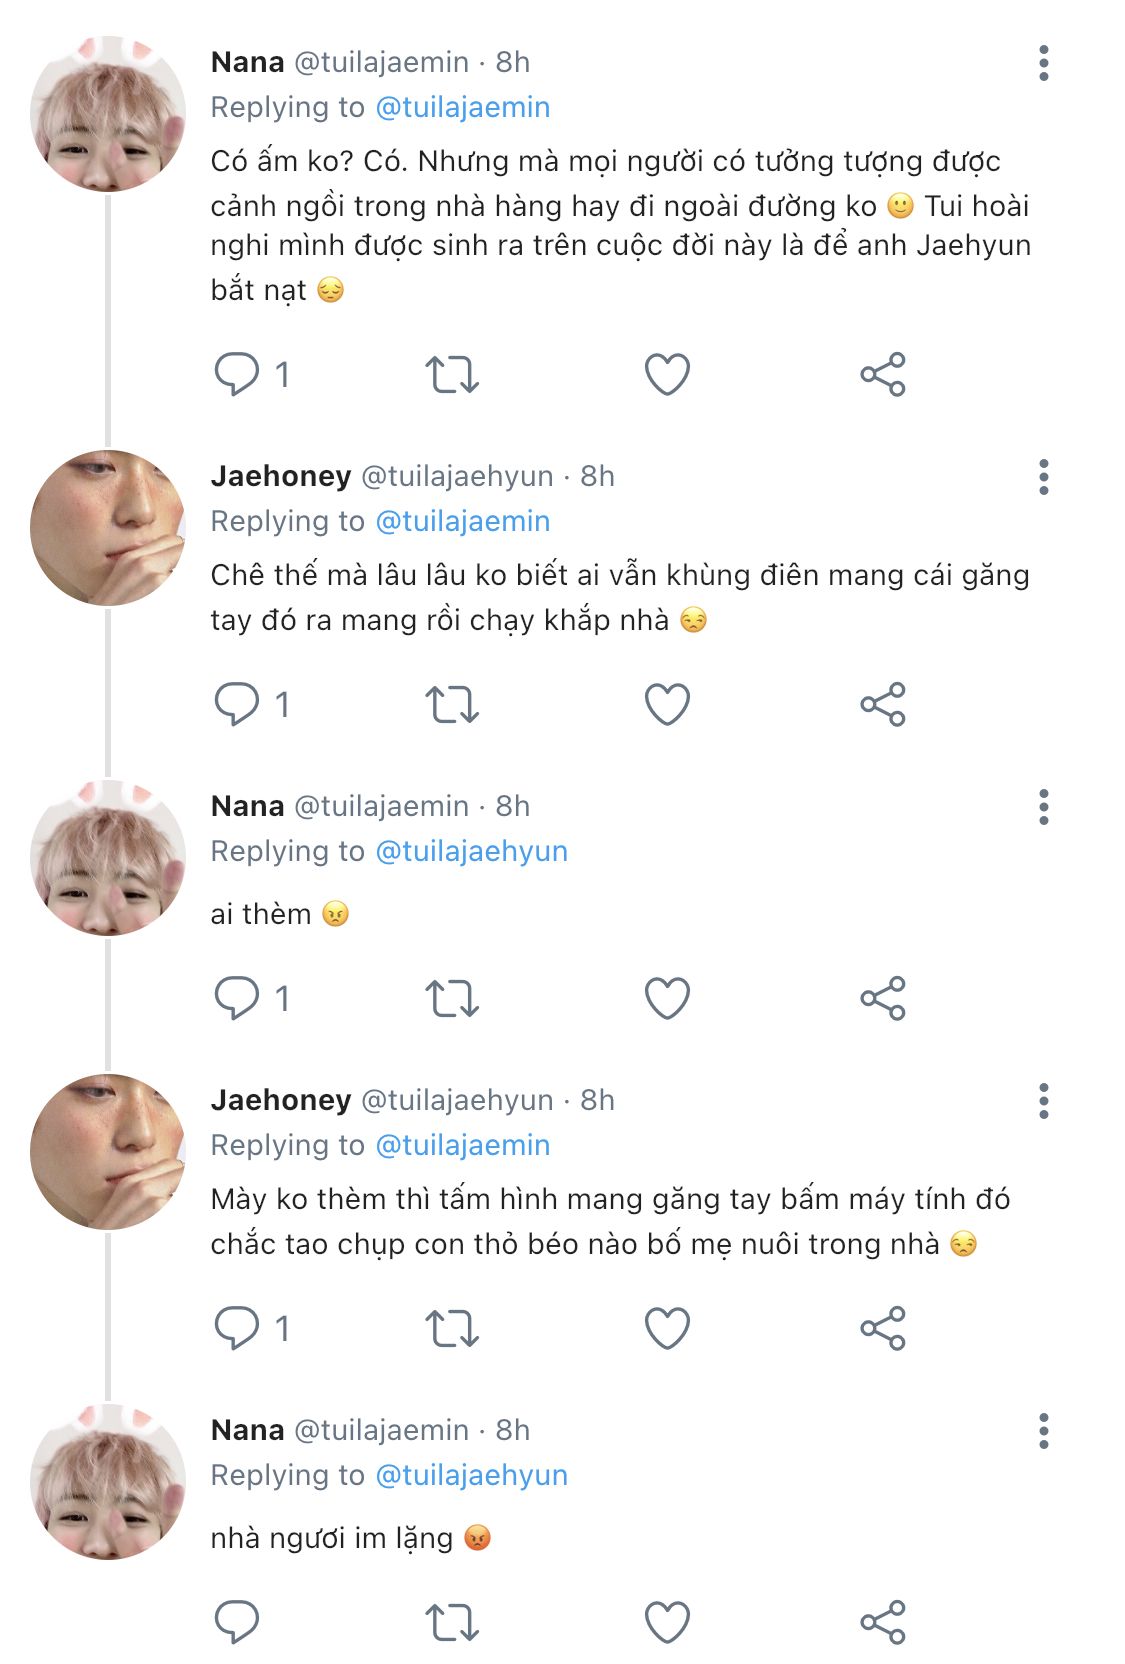This screenshot has height=1664, width=1125.
Task: Open @tuilajaehyun link above "ai thèm" tweet
Action: coord(471,851)
